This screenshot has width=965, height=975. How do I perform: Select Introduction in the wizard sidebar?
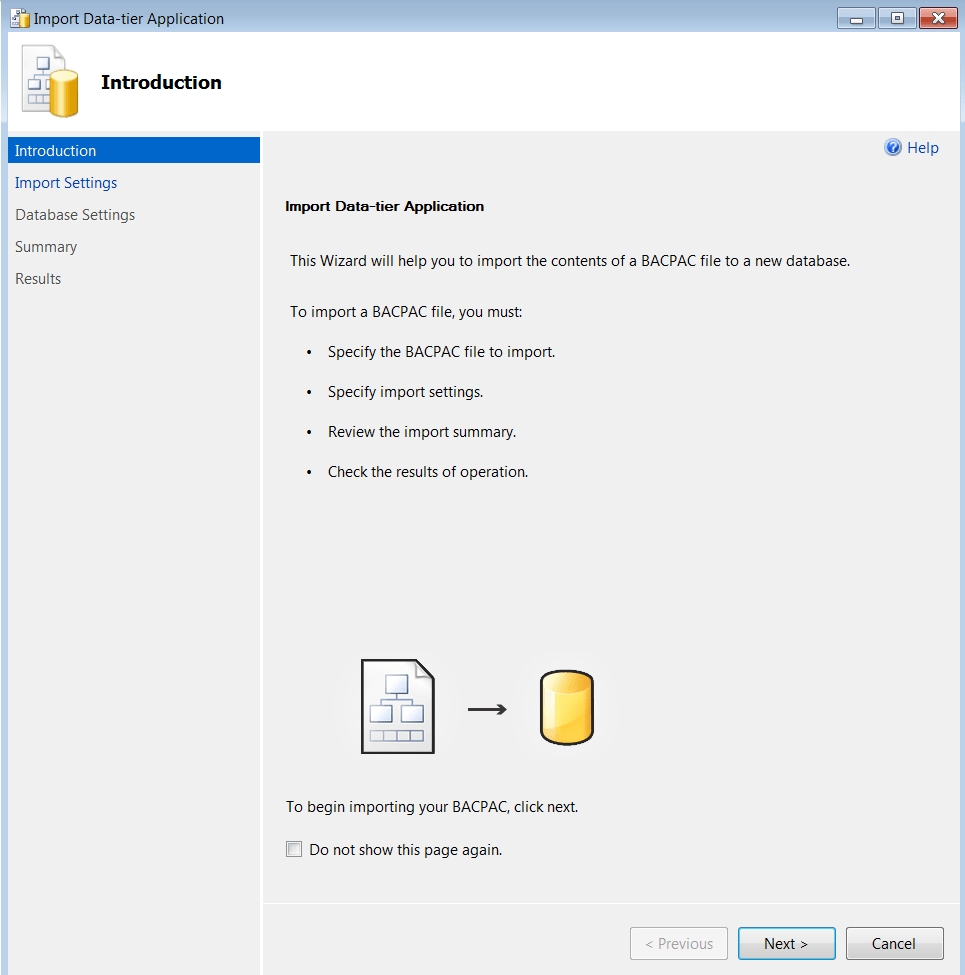(x=56, y=151)
